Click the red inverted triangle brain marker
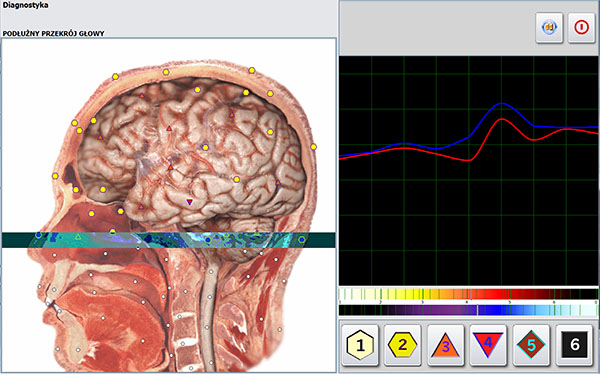 [x=189, y=202]
